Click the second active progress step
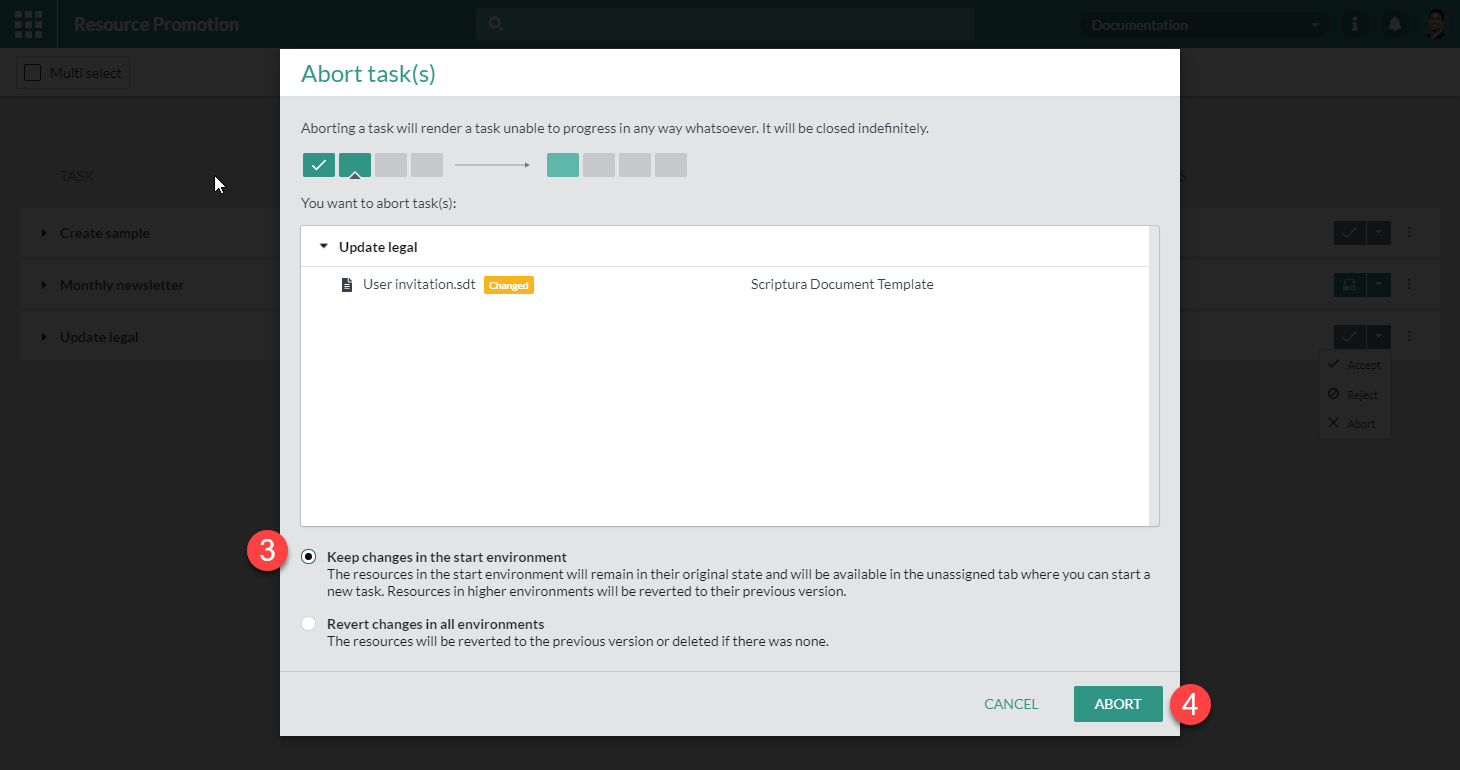This screenshot has height=770, width=1460. click(x=355, y=165)
